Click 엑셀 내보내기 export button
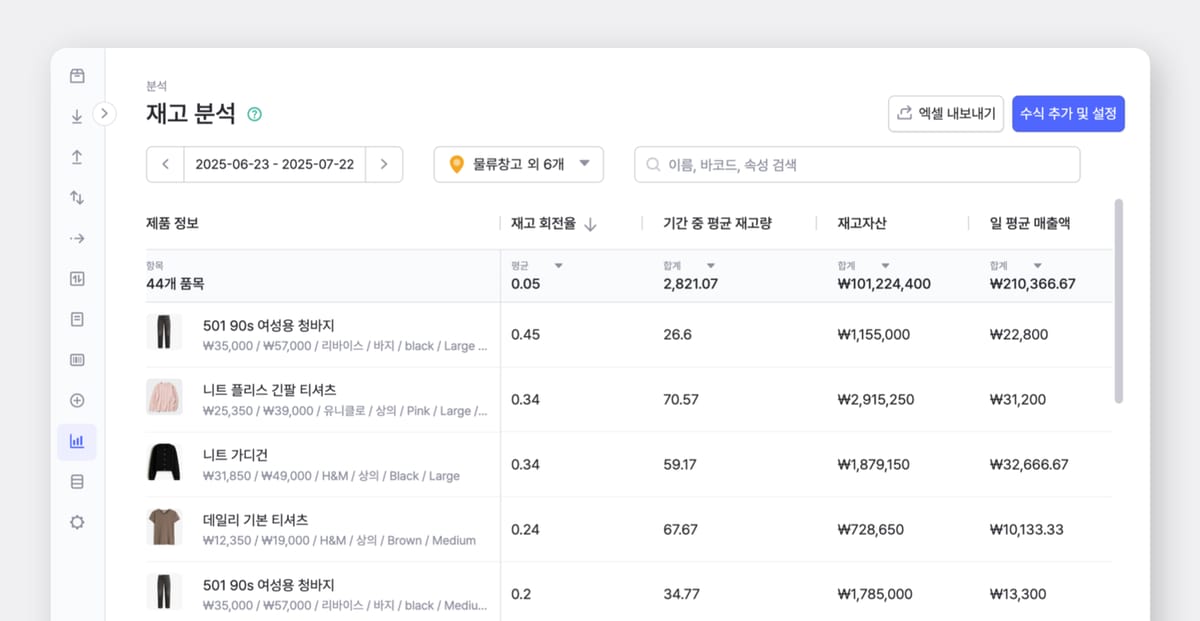Viewport: 1200px width, 621px height. pos(945,114)
